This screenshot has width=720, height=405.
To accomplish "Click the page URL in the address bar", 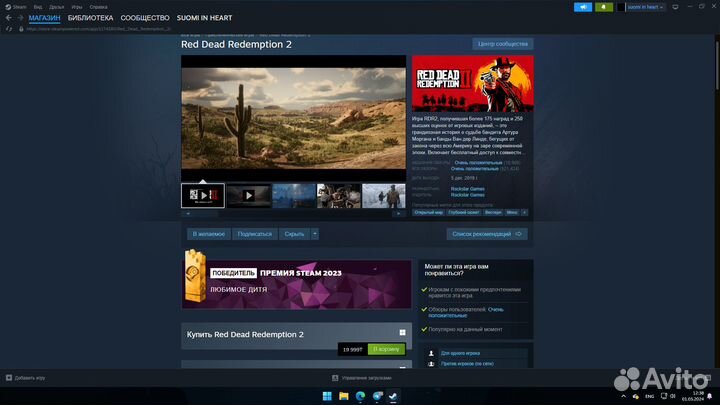I will click(x=99, y=29).
